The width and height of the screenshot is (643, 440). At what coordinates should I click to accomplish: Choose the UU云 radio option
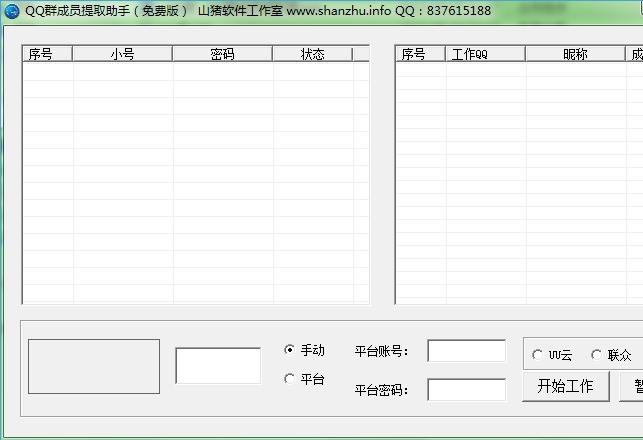[x=538, y=355]
